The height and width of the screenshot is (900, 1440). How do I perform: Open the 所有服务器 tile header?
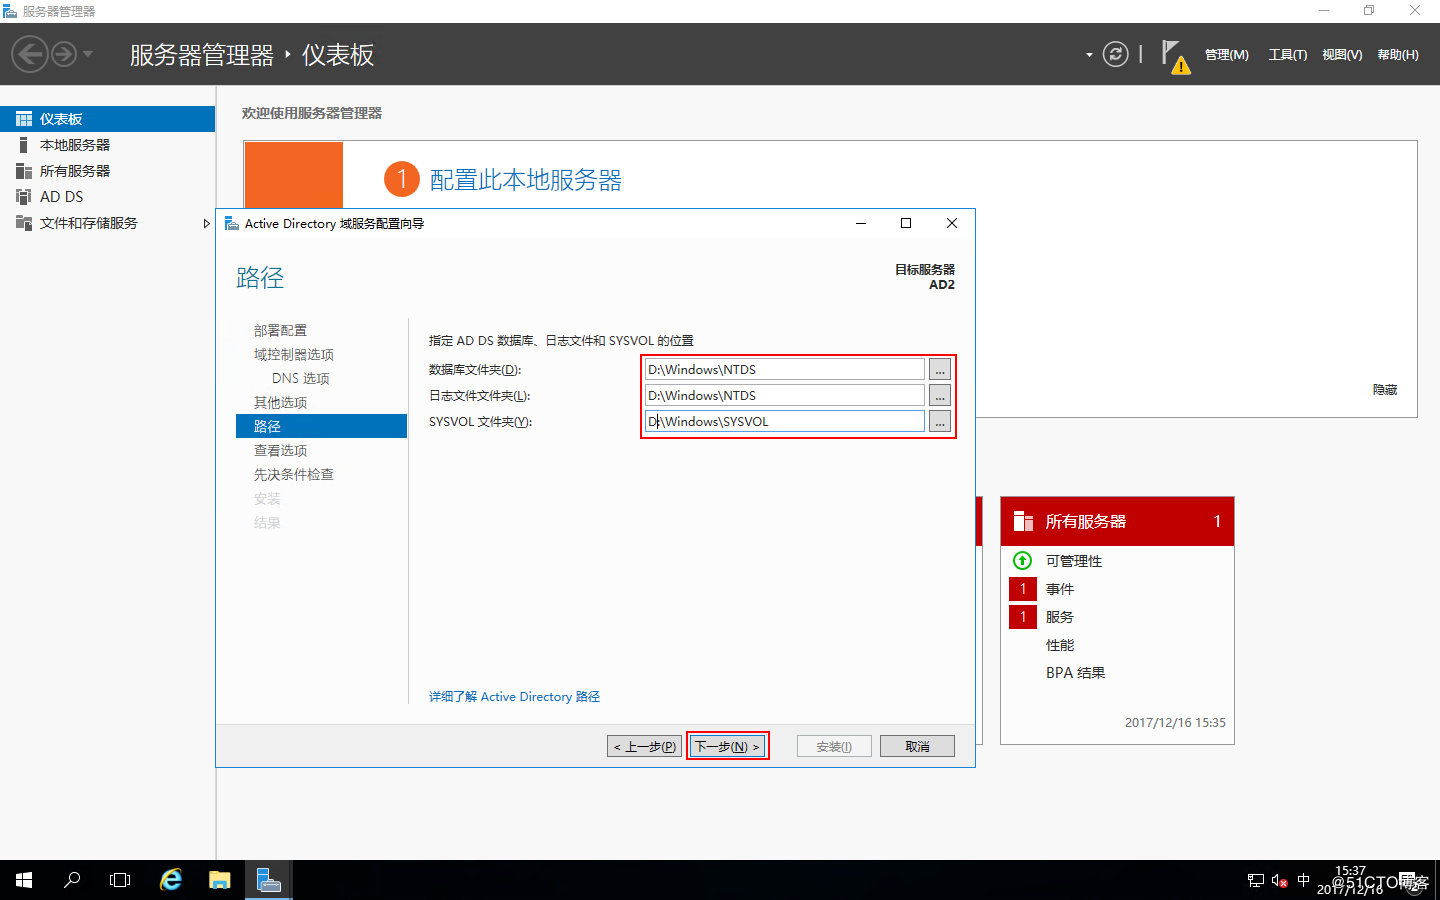tap(1117, 521)
